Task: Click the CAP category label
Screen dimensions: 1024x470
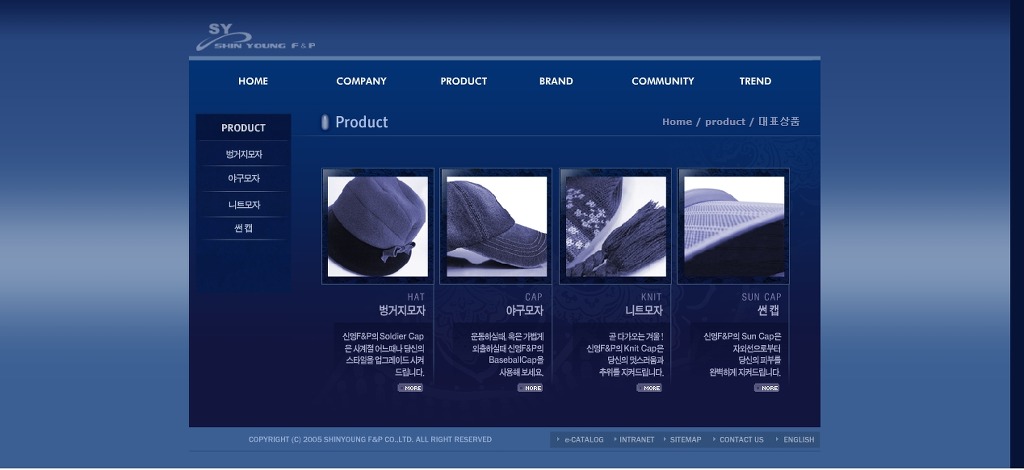Action: pos(534,297)
